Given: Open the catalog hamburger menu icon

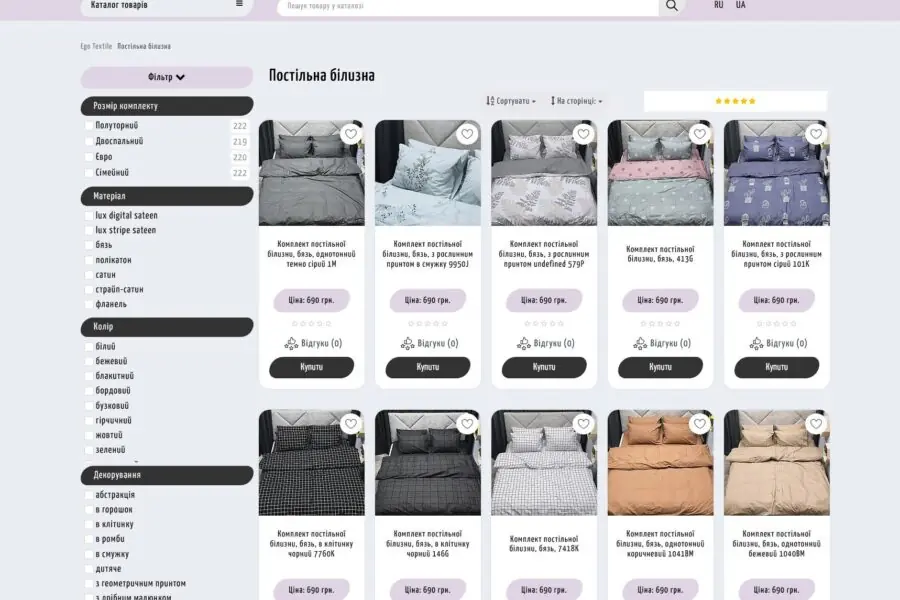Looking at the screenshot, I should click(239, 4).
